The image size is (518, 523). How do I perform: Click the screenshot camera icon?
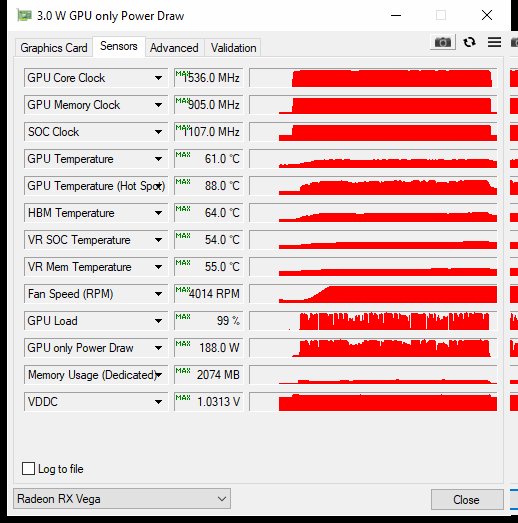pos(443,42)
